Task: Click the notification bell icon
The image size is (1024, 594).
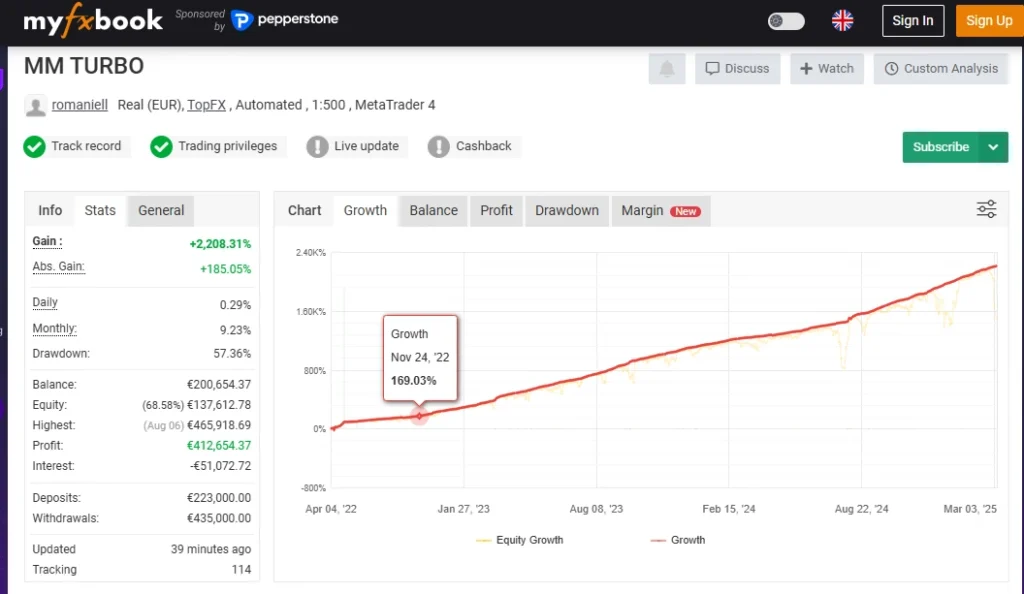Action: 666,69
